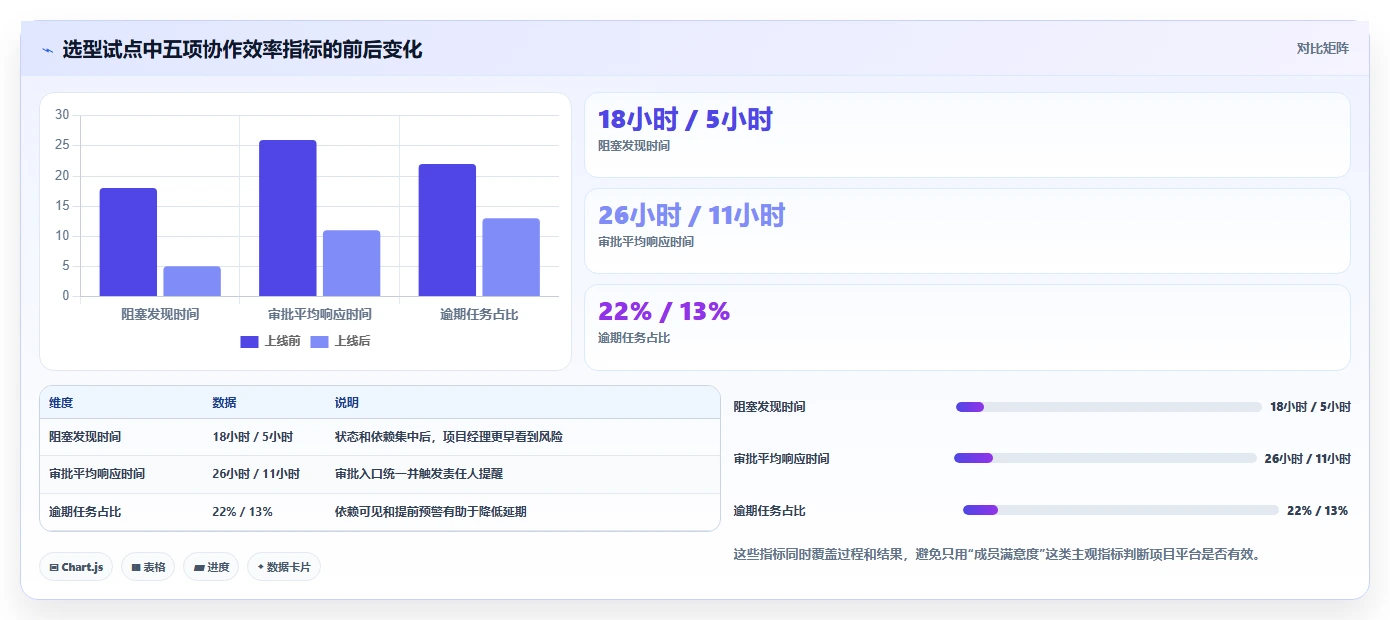Click the progress bar for 阻塞发现时间
This screenshot has width=1390, height=620.
pyautogui.click(x=1109, y=407)
